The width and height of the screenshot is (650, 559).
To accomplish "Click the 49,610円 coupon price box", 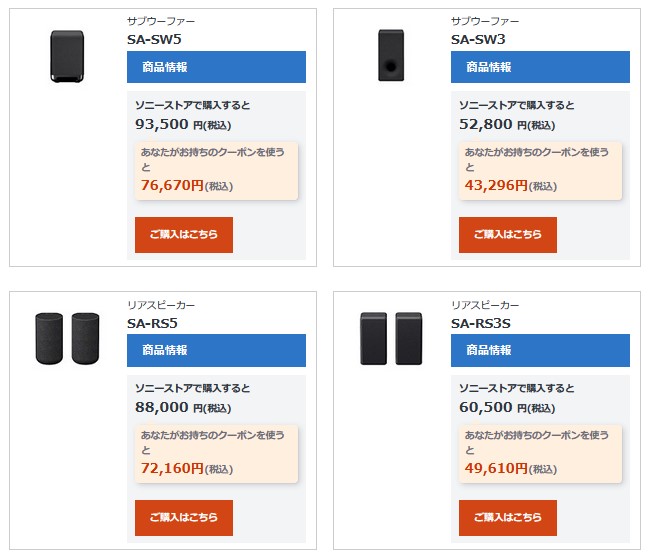I will coord(540,454).
